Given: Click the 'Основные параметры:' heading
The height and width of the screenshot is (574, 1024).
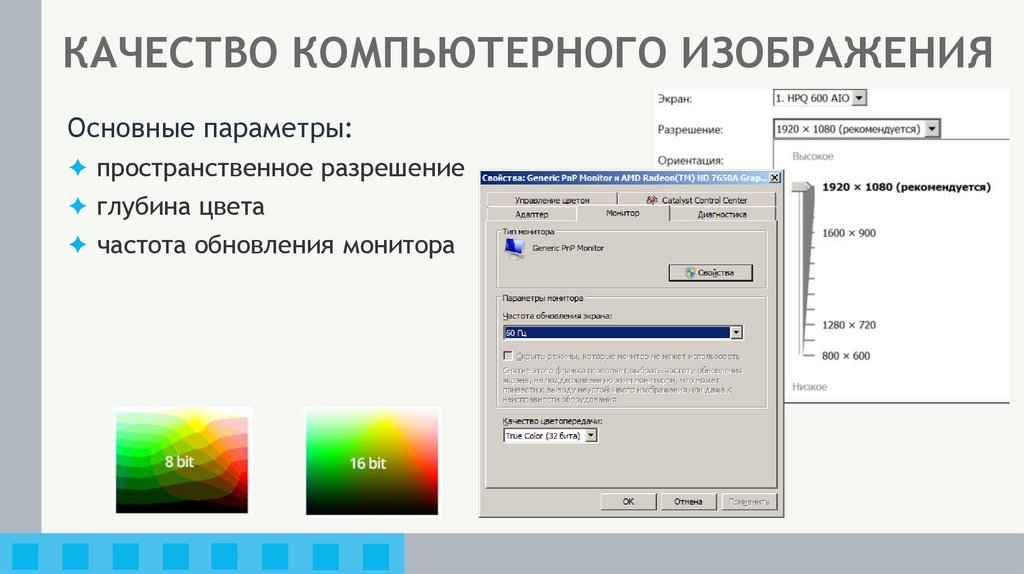Looking at the screenshot, I should 210,128.
